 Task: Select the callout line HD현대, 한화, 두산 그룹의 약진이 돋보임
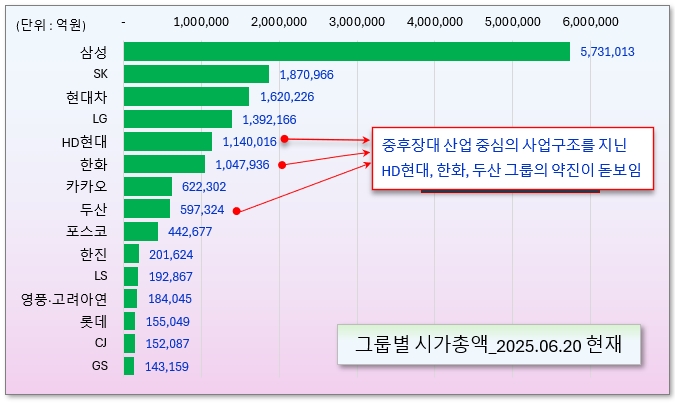511,170
